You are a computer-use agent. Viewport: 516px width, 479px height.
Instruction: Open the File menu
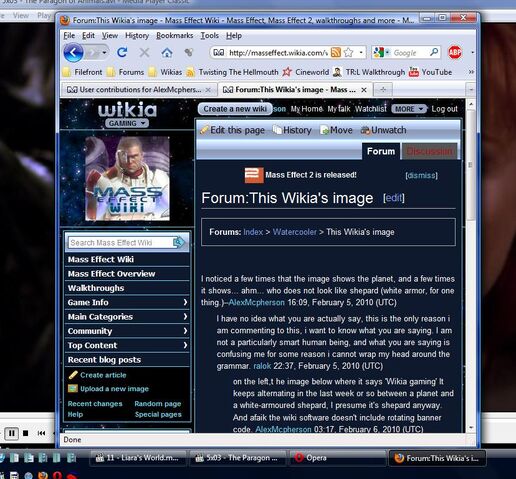[69, 36]
